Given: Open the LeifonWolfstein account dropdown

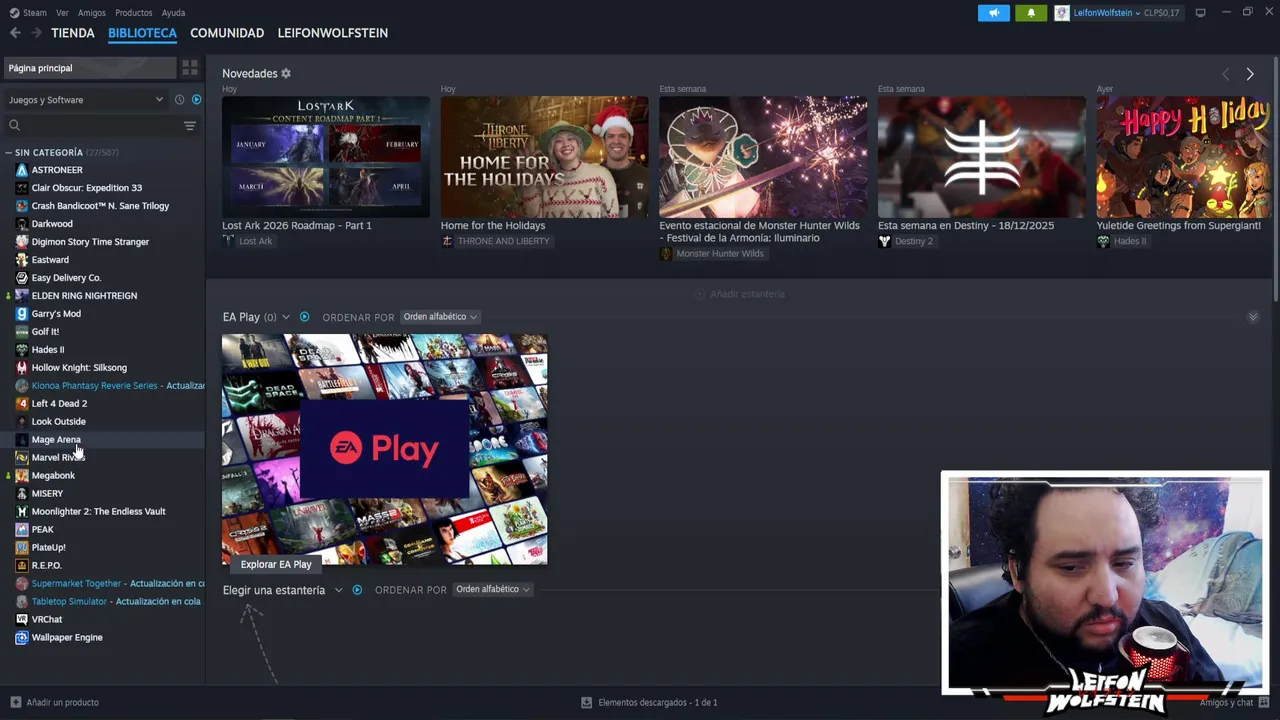Looking at the screenshot, I should pos(1104,13).
